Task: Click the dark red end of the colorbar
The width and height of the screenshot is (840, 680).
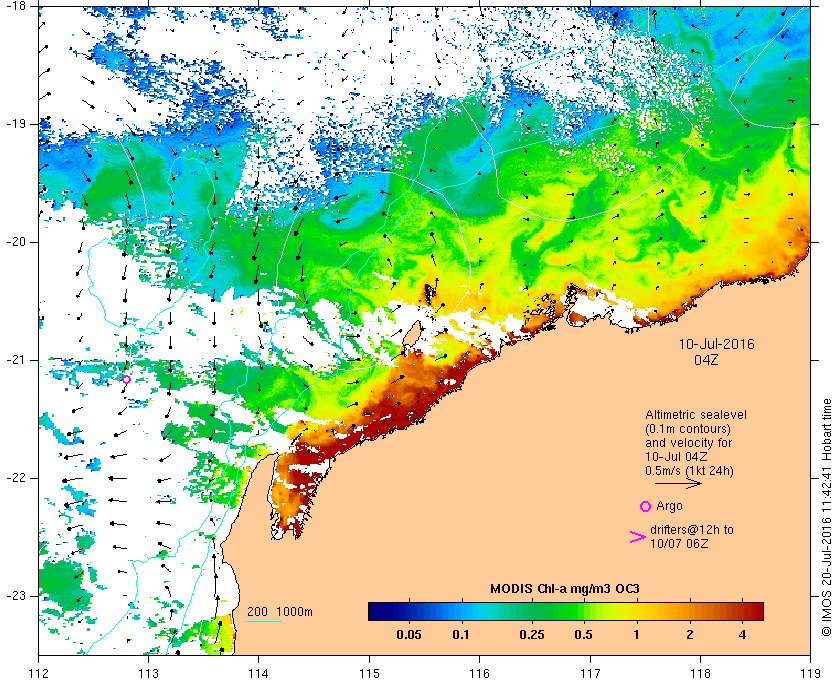Action: click(x=755, y=611)
